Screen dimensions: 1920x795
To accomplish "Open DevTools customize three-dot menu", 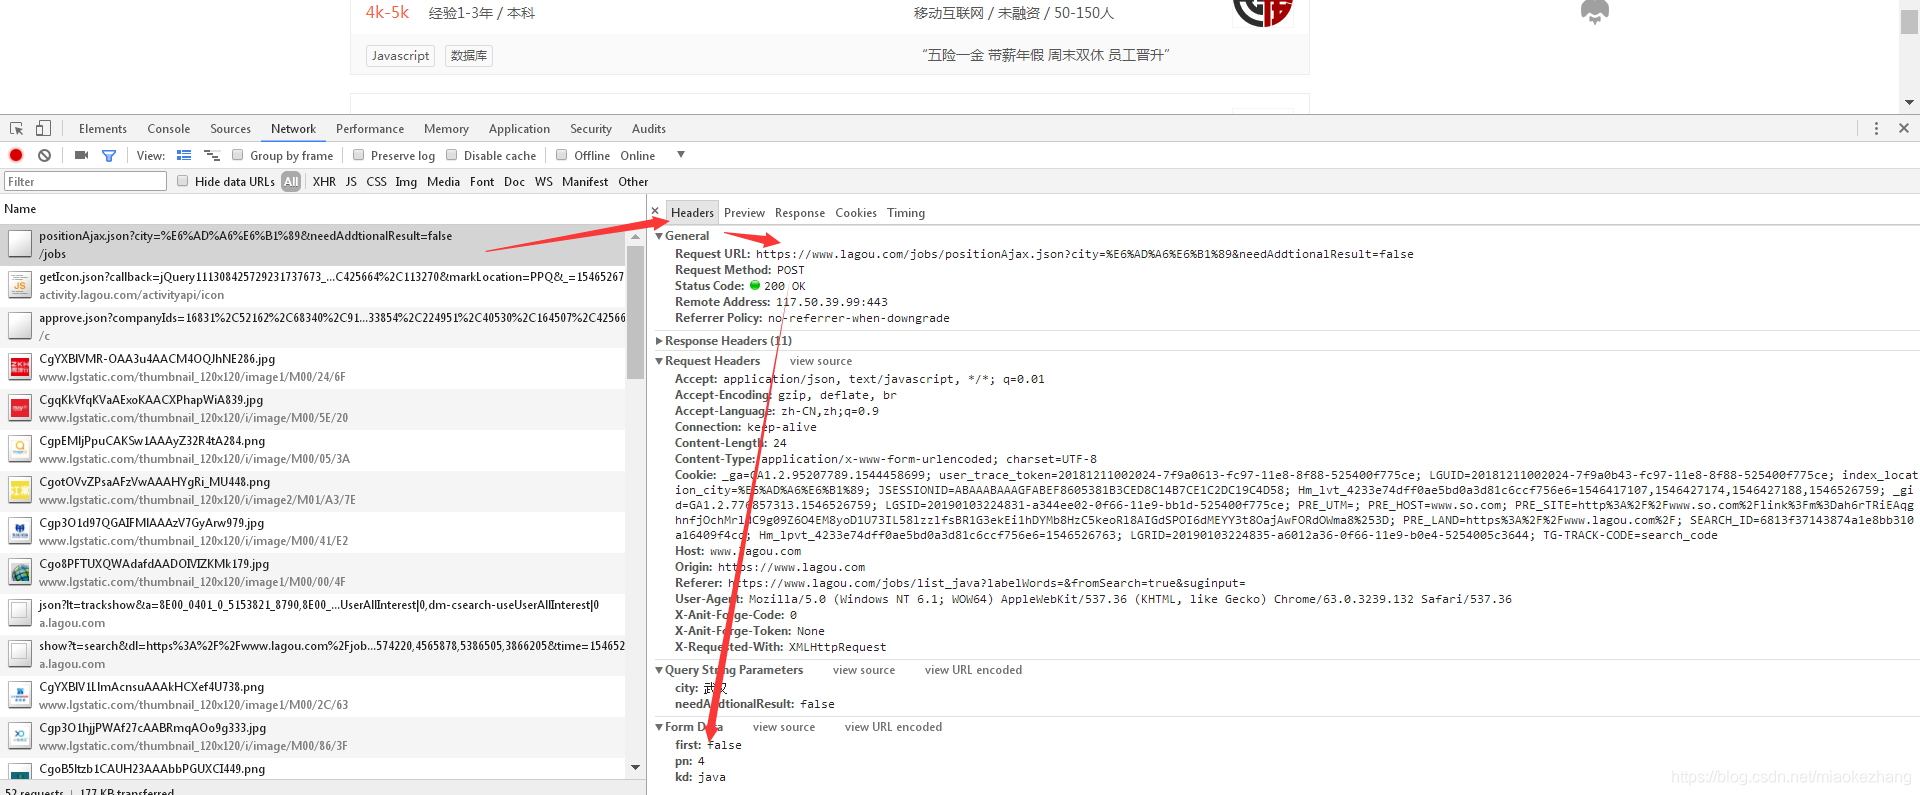I will click(x=1876, y=129).
